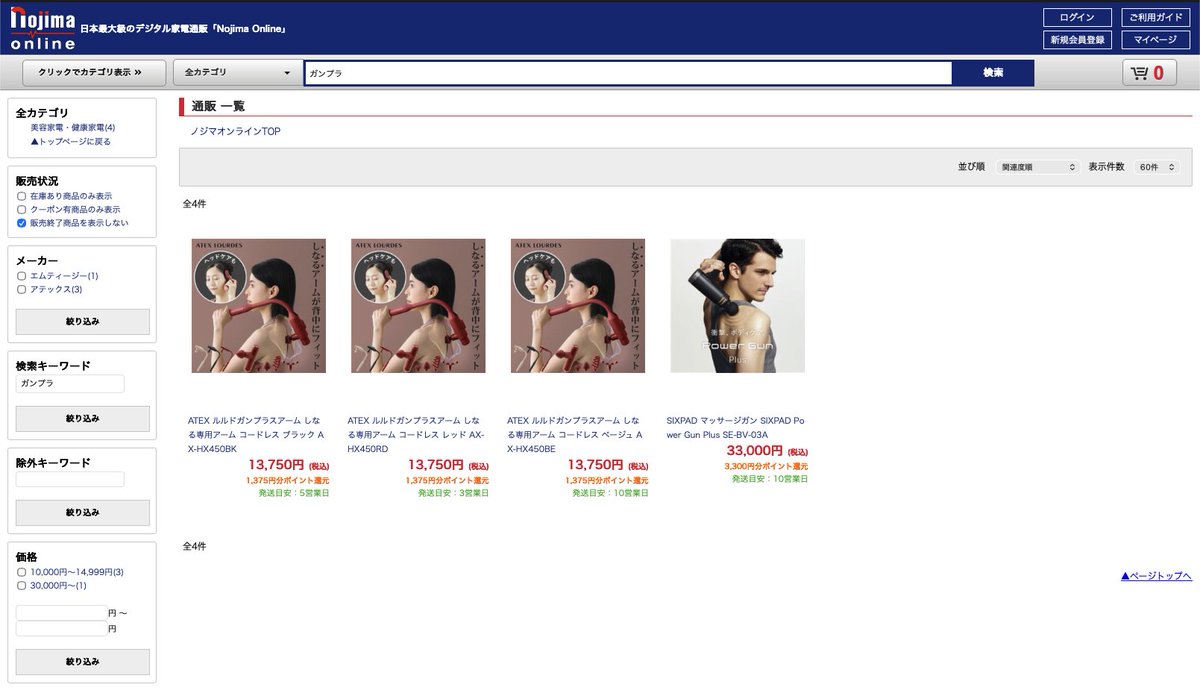Screen dimensions: 1200x696
Task: Click the ログイン button
Action: coord(1077,17)
